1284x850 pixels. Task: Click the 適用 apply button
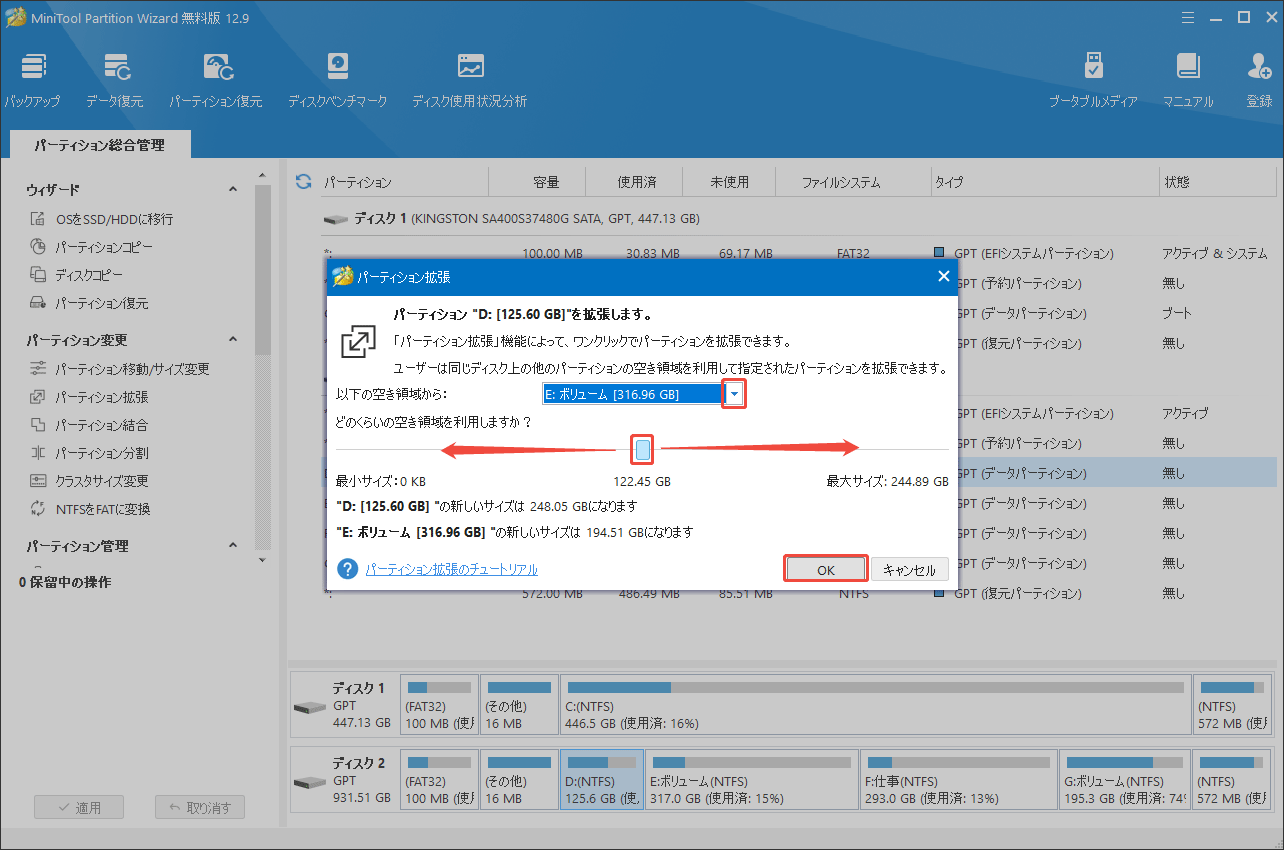point(79,807)
